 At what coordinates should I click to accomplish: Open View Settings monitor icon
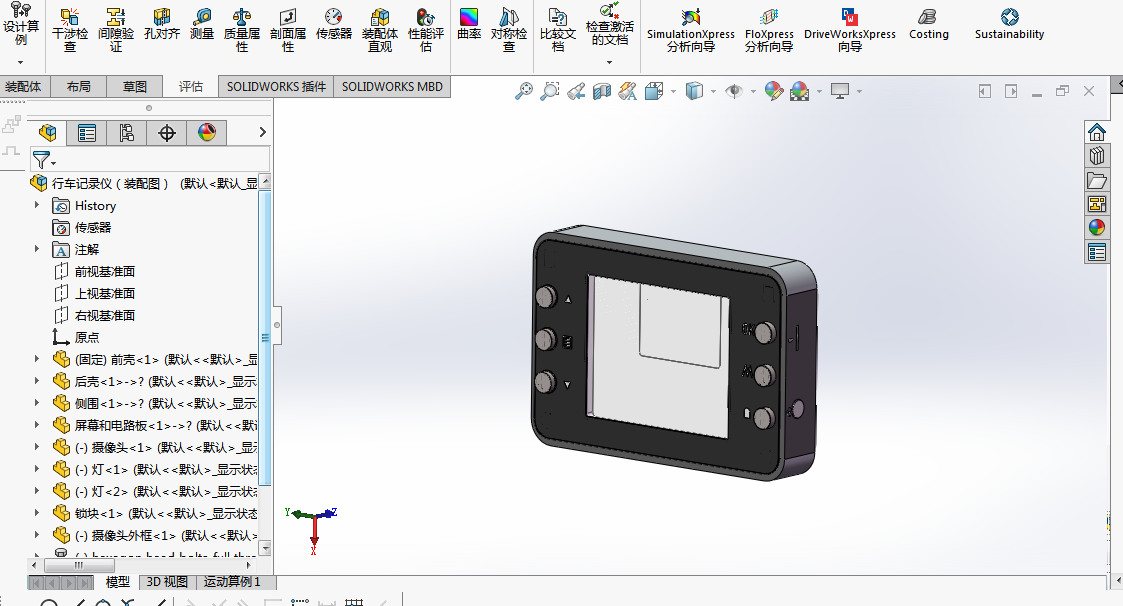[x=839, y=91]
